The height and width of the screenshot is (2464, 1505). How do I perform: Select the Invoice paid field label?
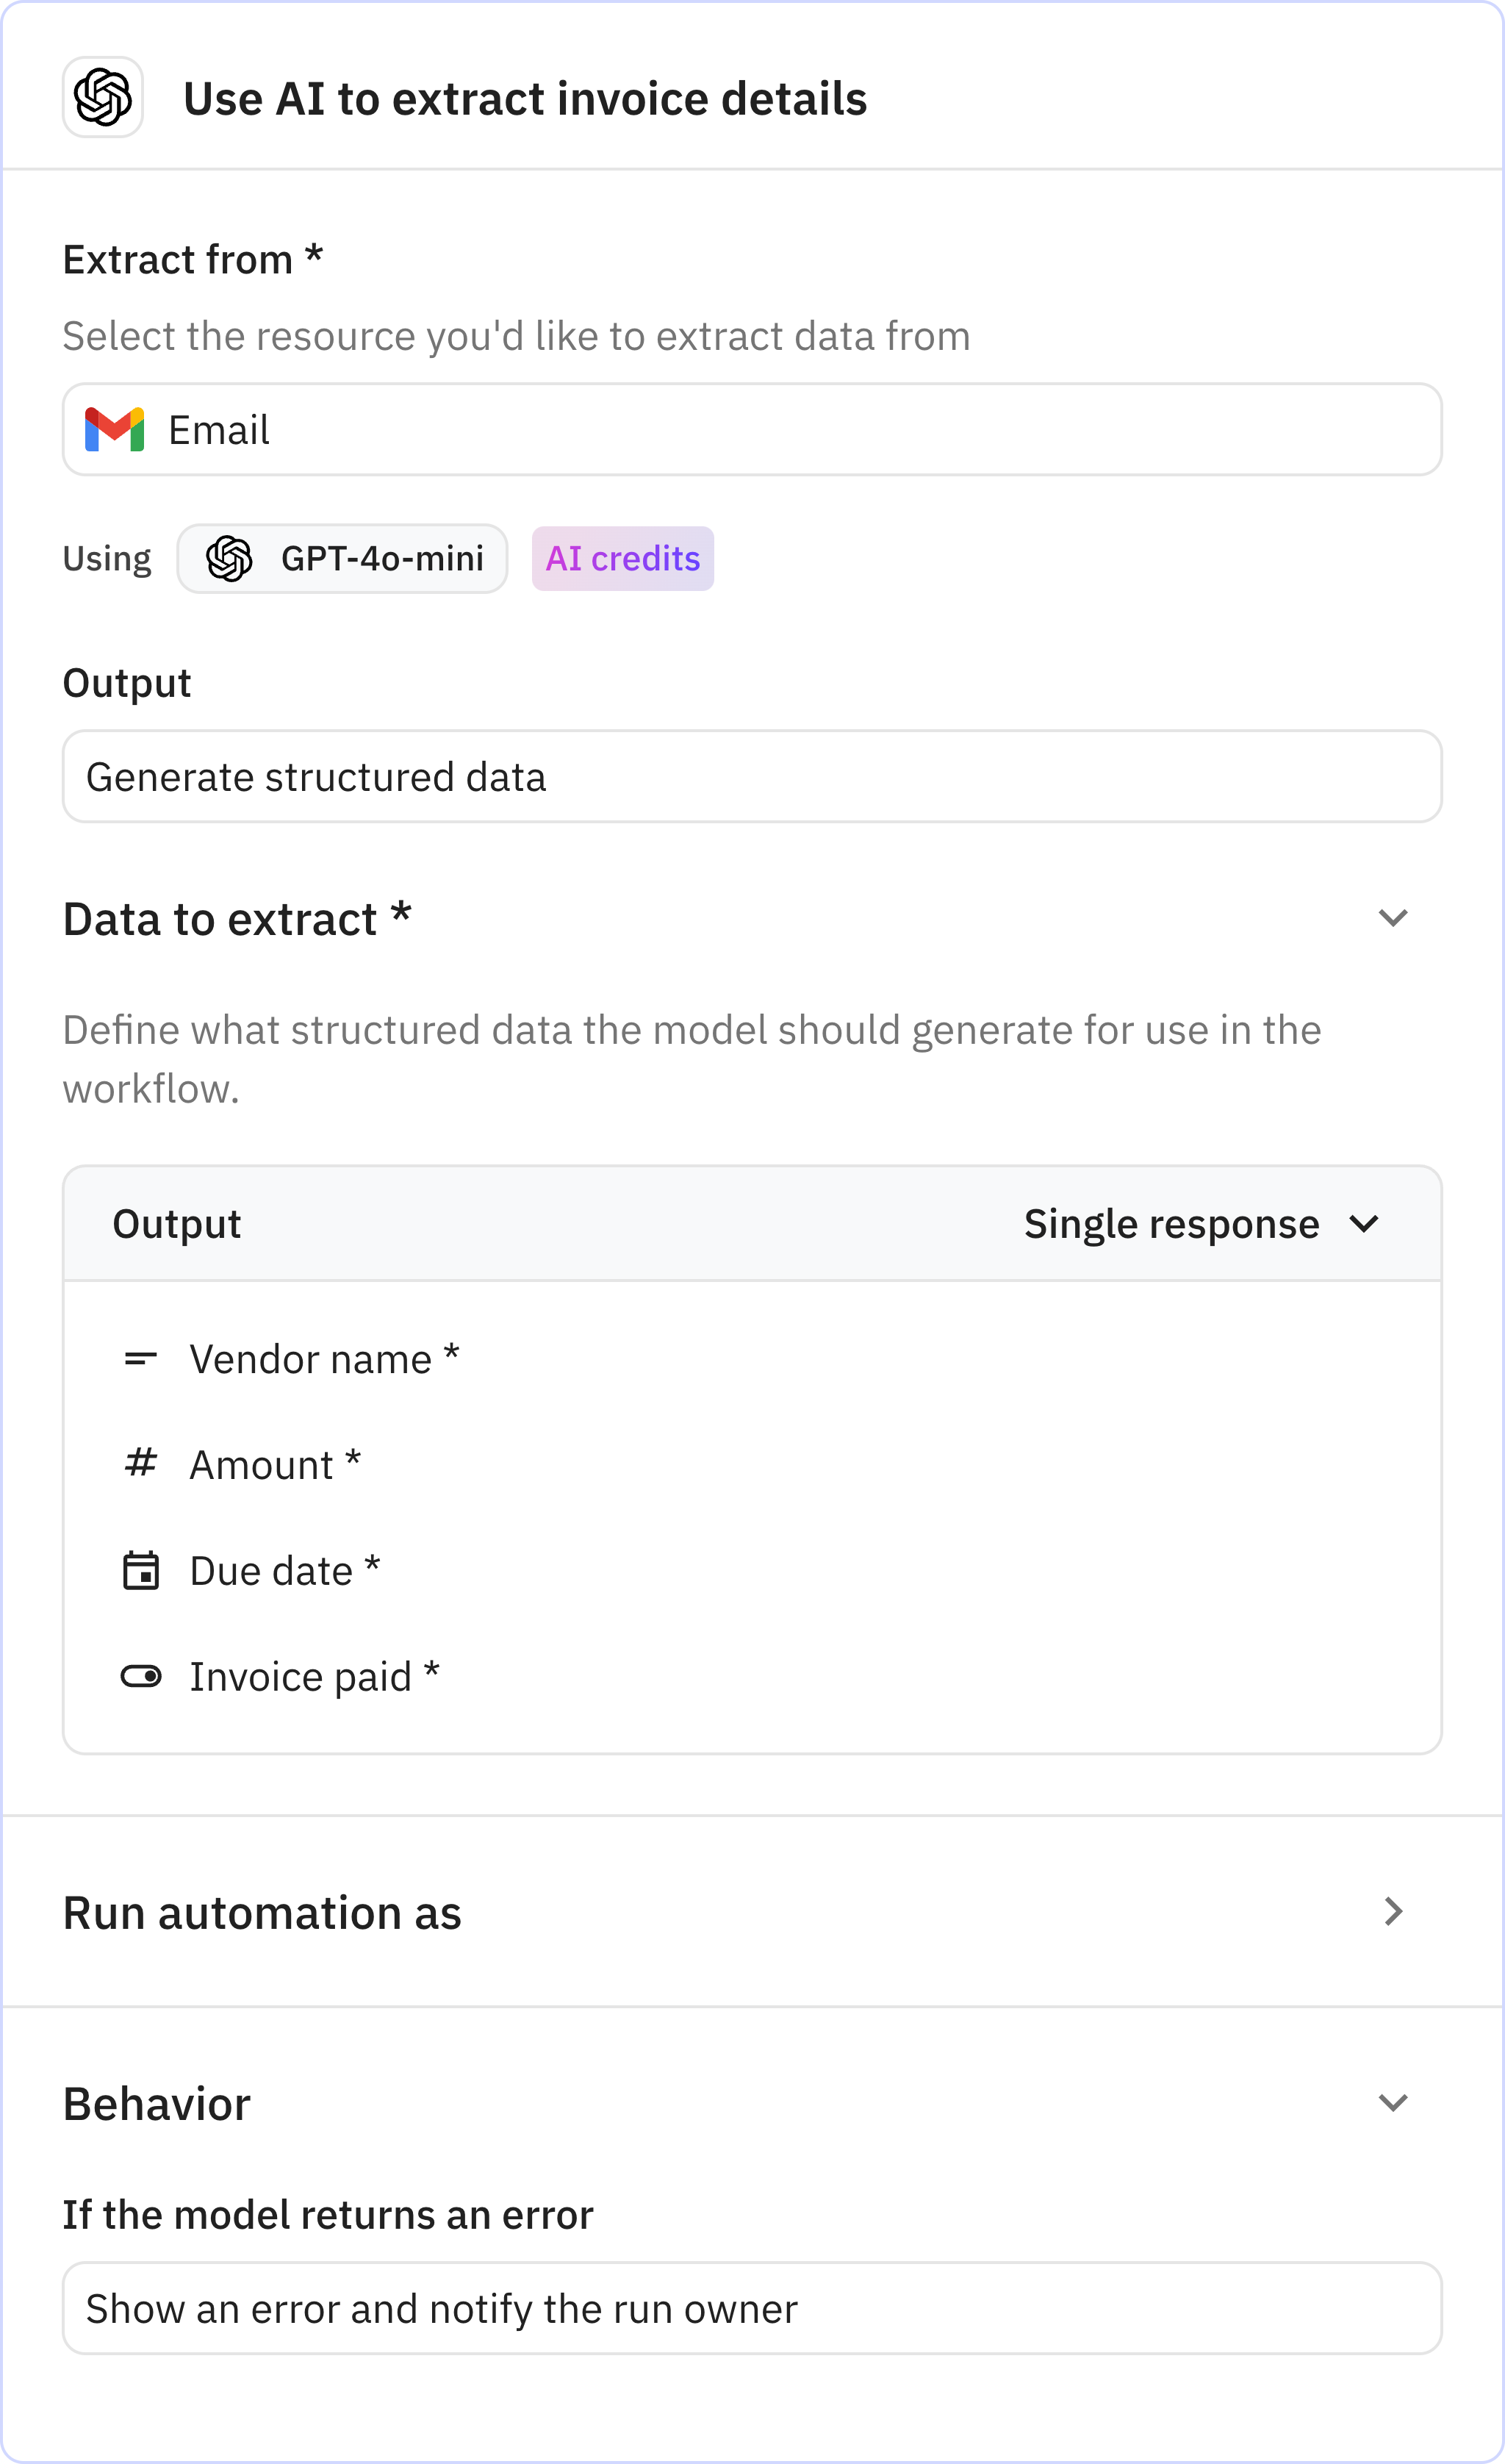click(x=301, y=1677)
